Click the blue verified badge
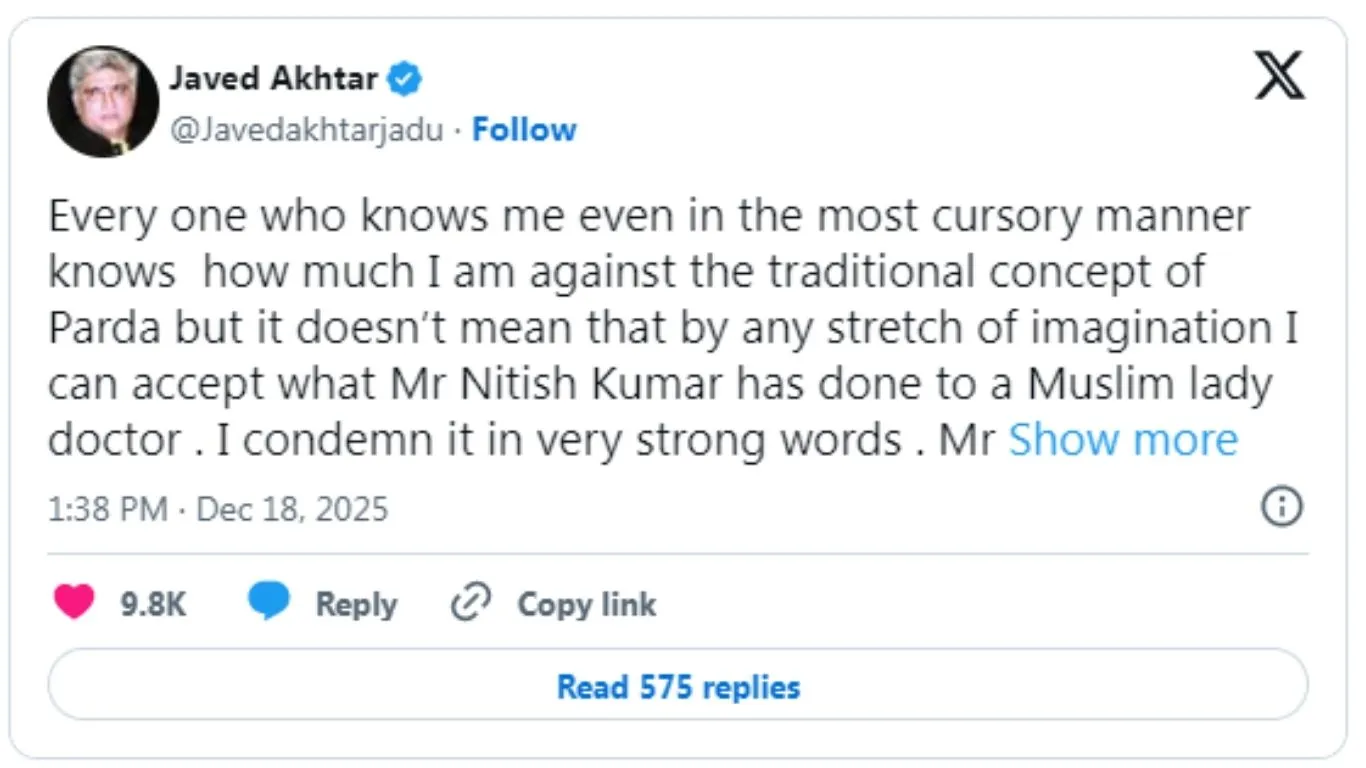 coord(405,80)
